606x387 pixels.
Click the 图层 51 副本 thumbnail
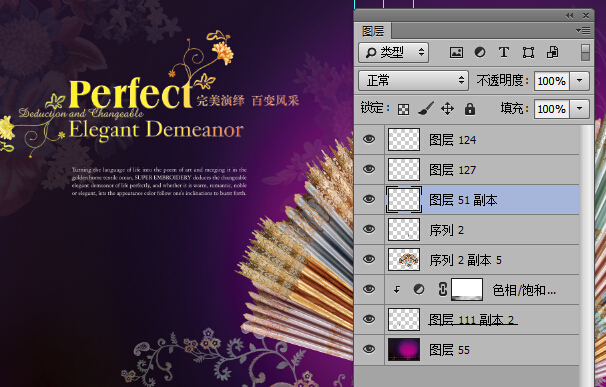[x=404, y=199]
